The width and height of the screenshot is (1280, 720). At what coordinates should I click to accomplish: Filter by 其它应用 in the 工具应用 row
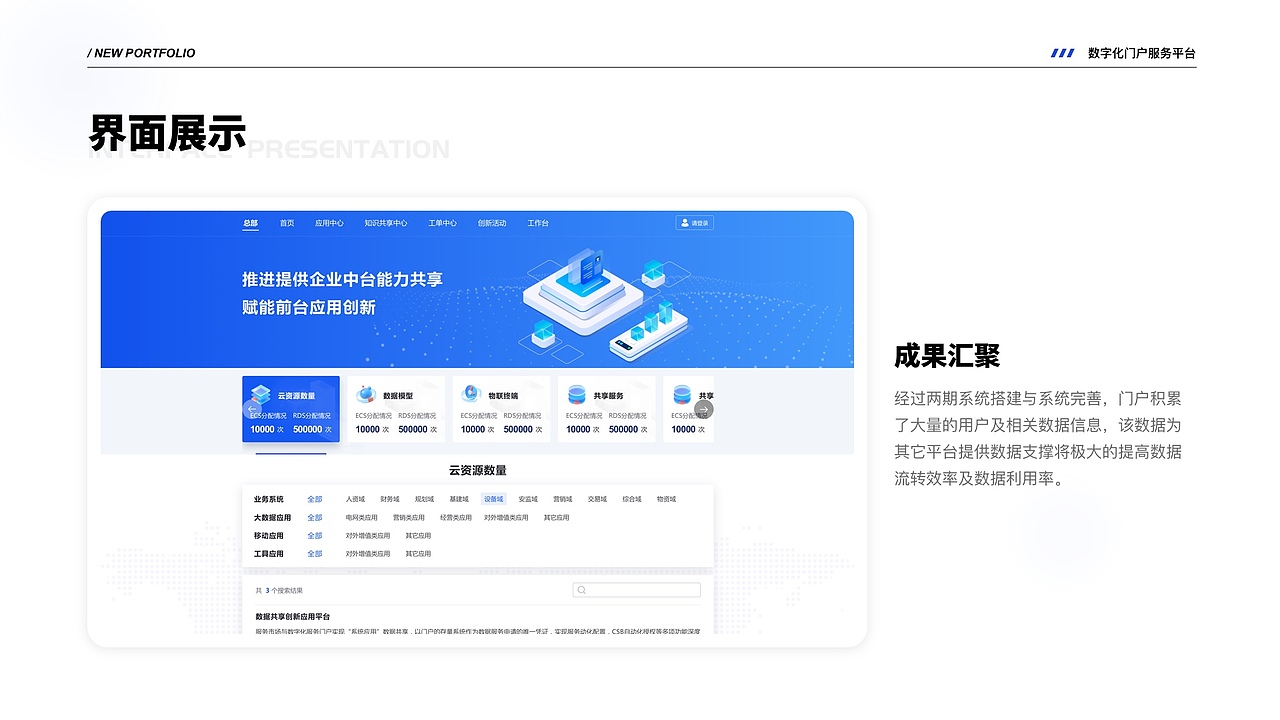(419, 554)
